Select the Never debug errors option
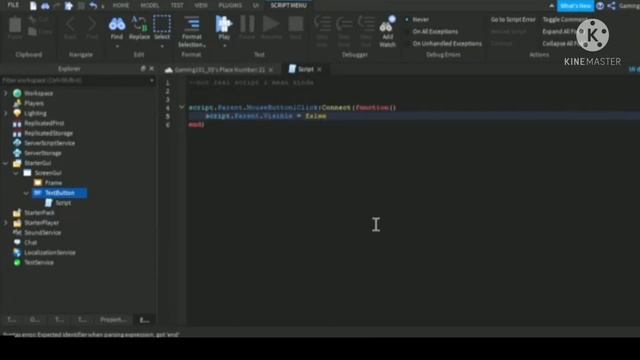Screen dimensions: 640x360 (x=417, y=19)
